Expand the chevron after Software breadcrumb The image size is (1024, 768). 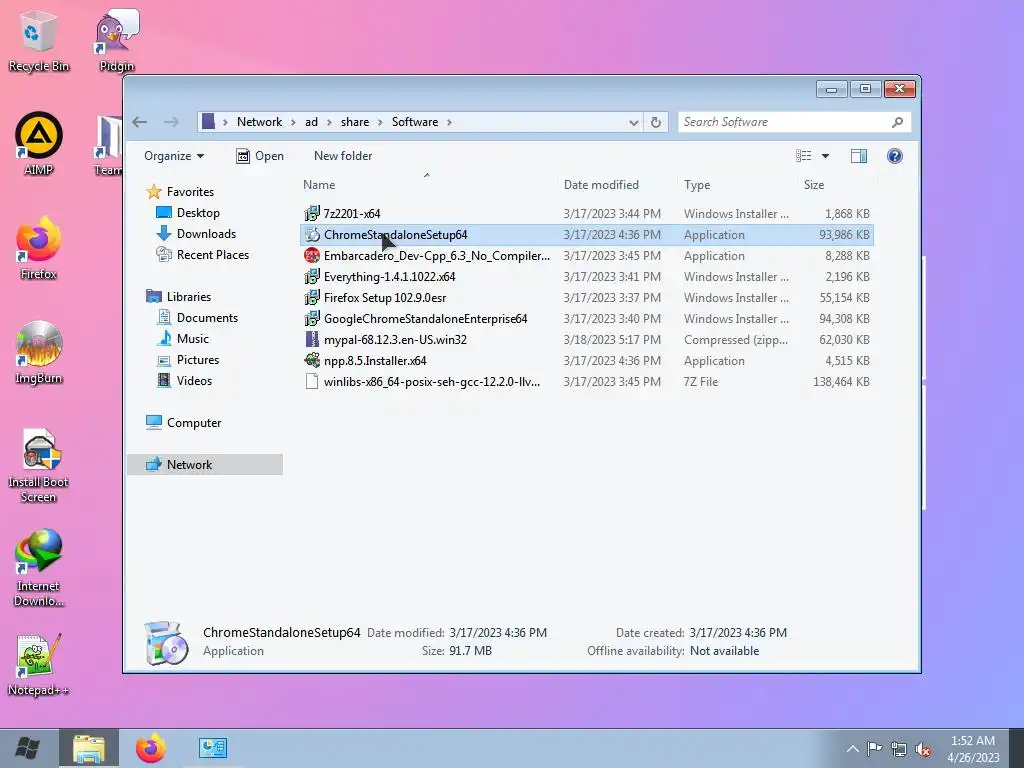[x=449, y=122]
